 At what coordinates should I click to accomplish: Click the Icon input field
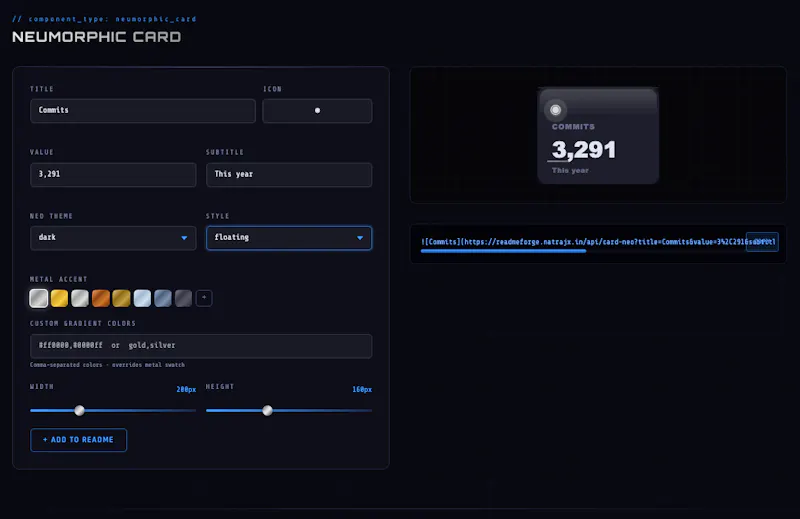tap(317, 111)
